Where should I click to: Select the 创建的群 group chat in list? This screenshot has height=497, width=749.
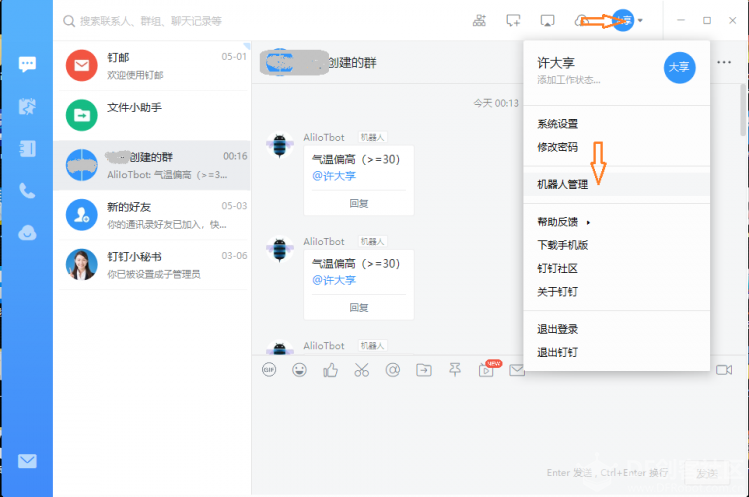pyautogui.click(x=152, y=165)
